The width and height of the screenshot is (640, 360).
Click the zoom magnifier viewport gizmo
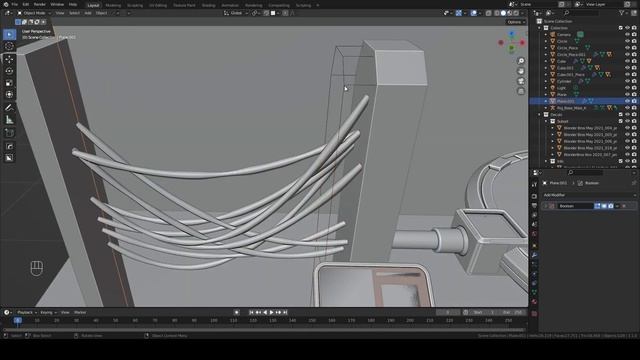(521, 61)
